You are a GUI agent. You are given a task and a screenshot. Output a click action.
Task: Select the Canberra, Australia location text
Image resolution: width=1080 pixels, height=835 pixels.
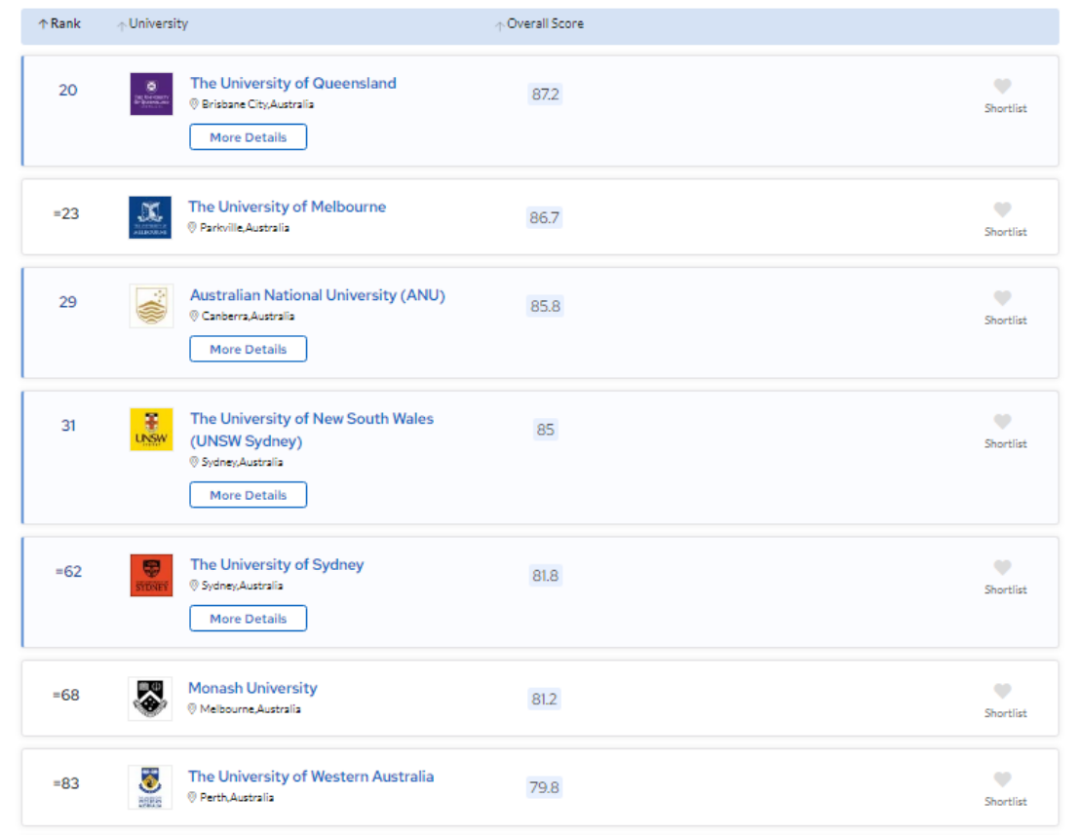pos(248,316)
